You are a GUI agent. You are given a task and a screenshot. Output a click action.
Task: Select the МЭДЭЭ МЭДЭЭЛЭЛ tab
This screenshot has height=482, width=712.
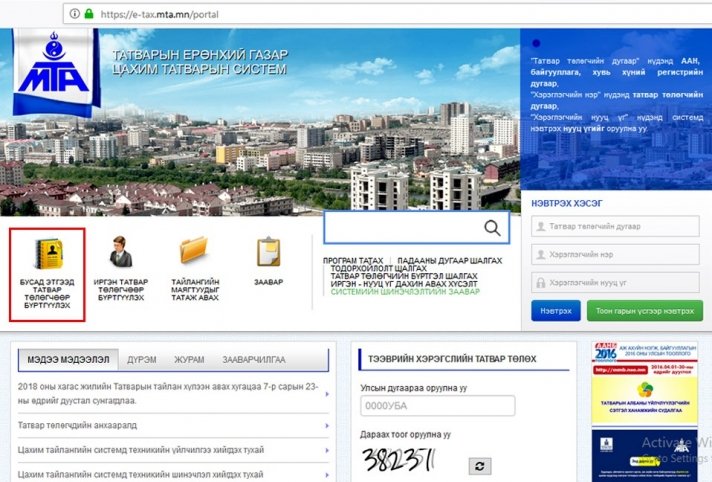(68, 359)
